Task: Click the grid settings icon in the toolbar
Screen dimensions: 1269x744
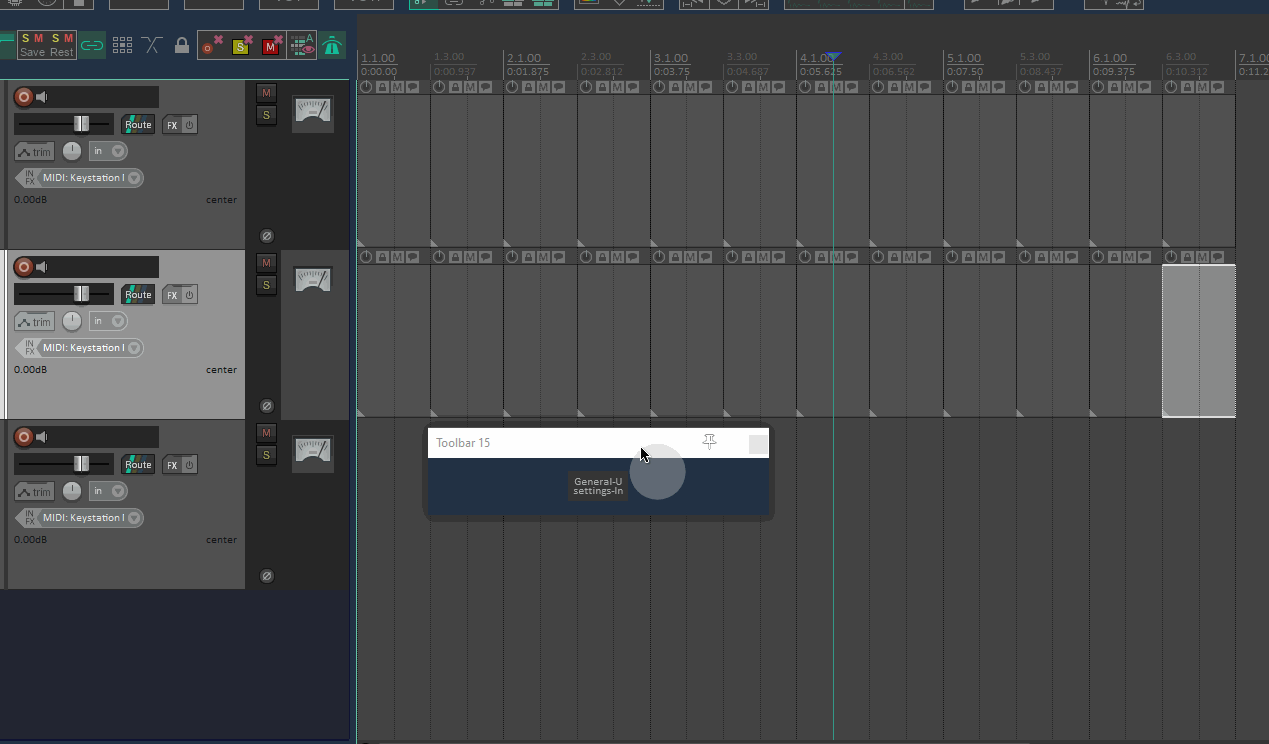Action: [x=122, y=45]
